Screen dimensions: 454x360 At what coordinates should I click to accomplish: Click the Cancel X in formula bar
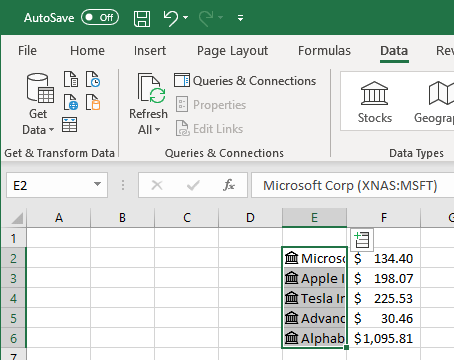pos(157,185)
